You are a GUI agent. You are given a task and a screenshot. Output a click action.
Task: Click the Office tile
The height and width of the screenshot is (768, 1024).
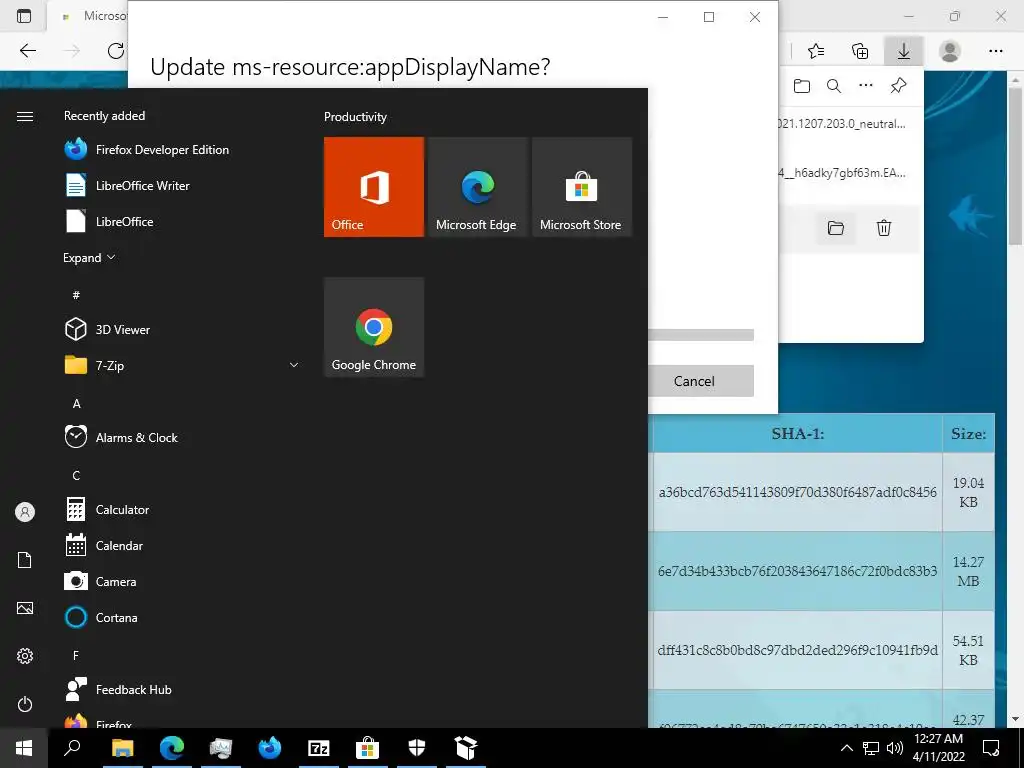click(x=374, y=187)
